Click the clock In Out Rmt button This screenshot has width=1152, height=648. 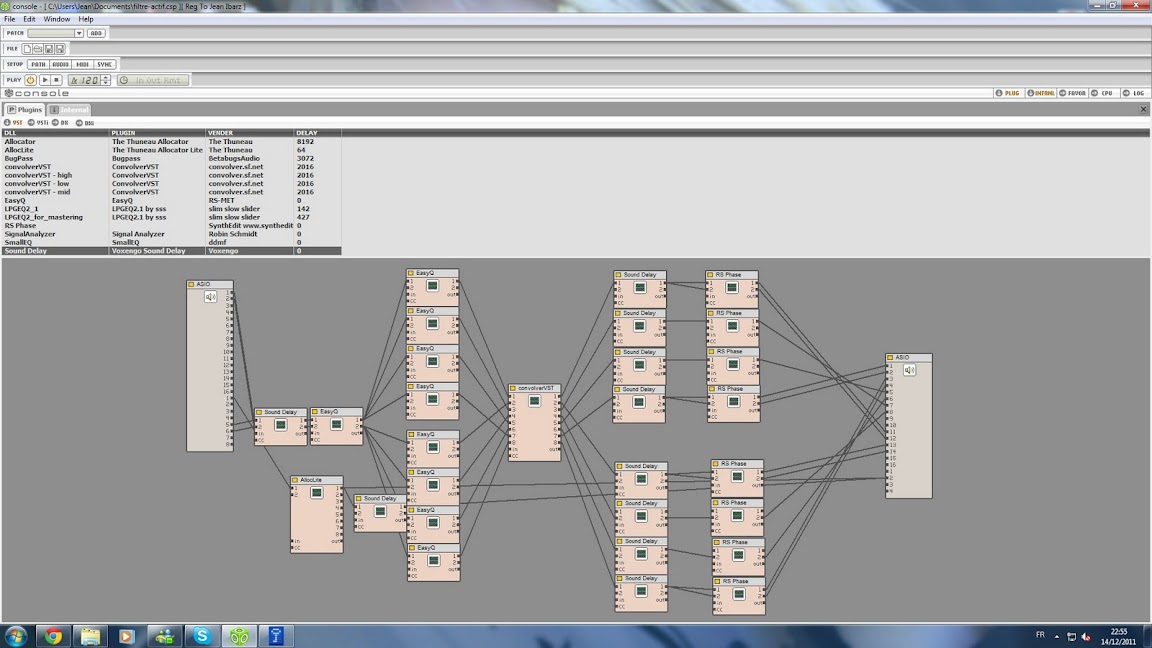(153, 80)
